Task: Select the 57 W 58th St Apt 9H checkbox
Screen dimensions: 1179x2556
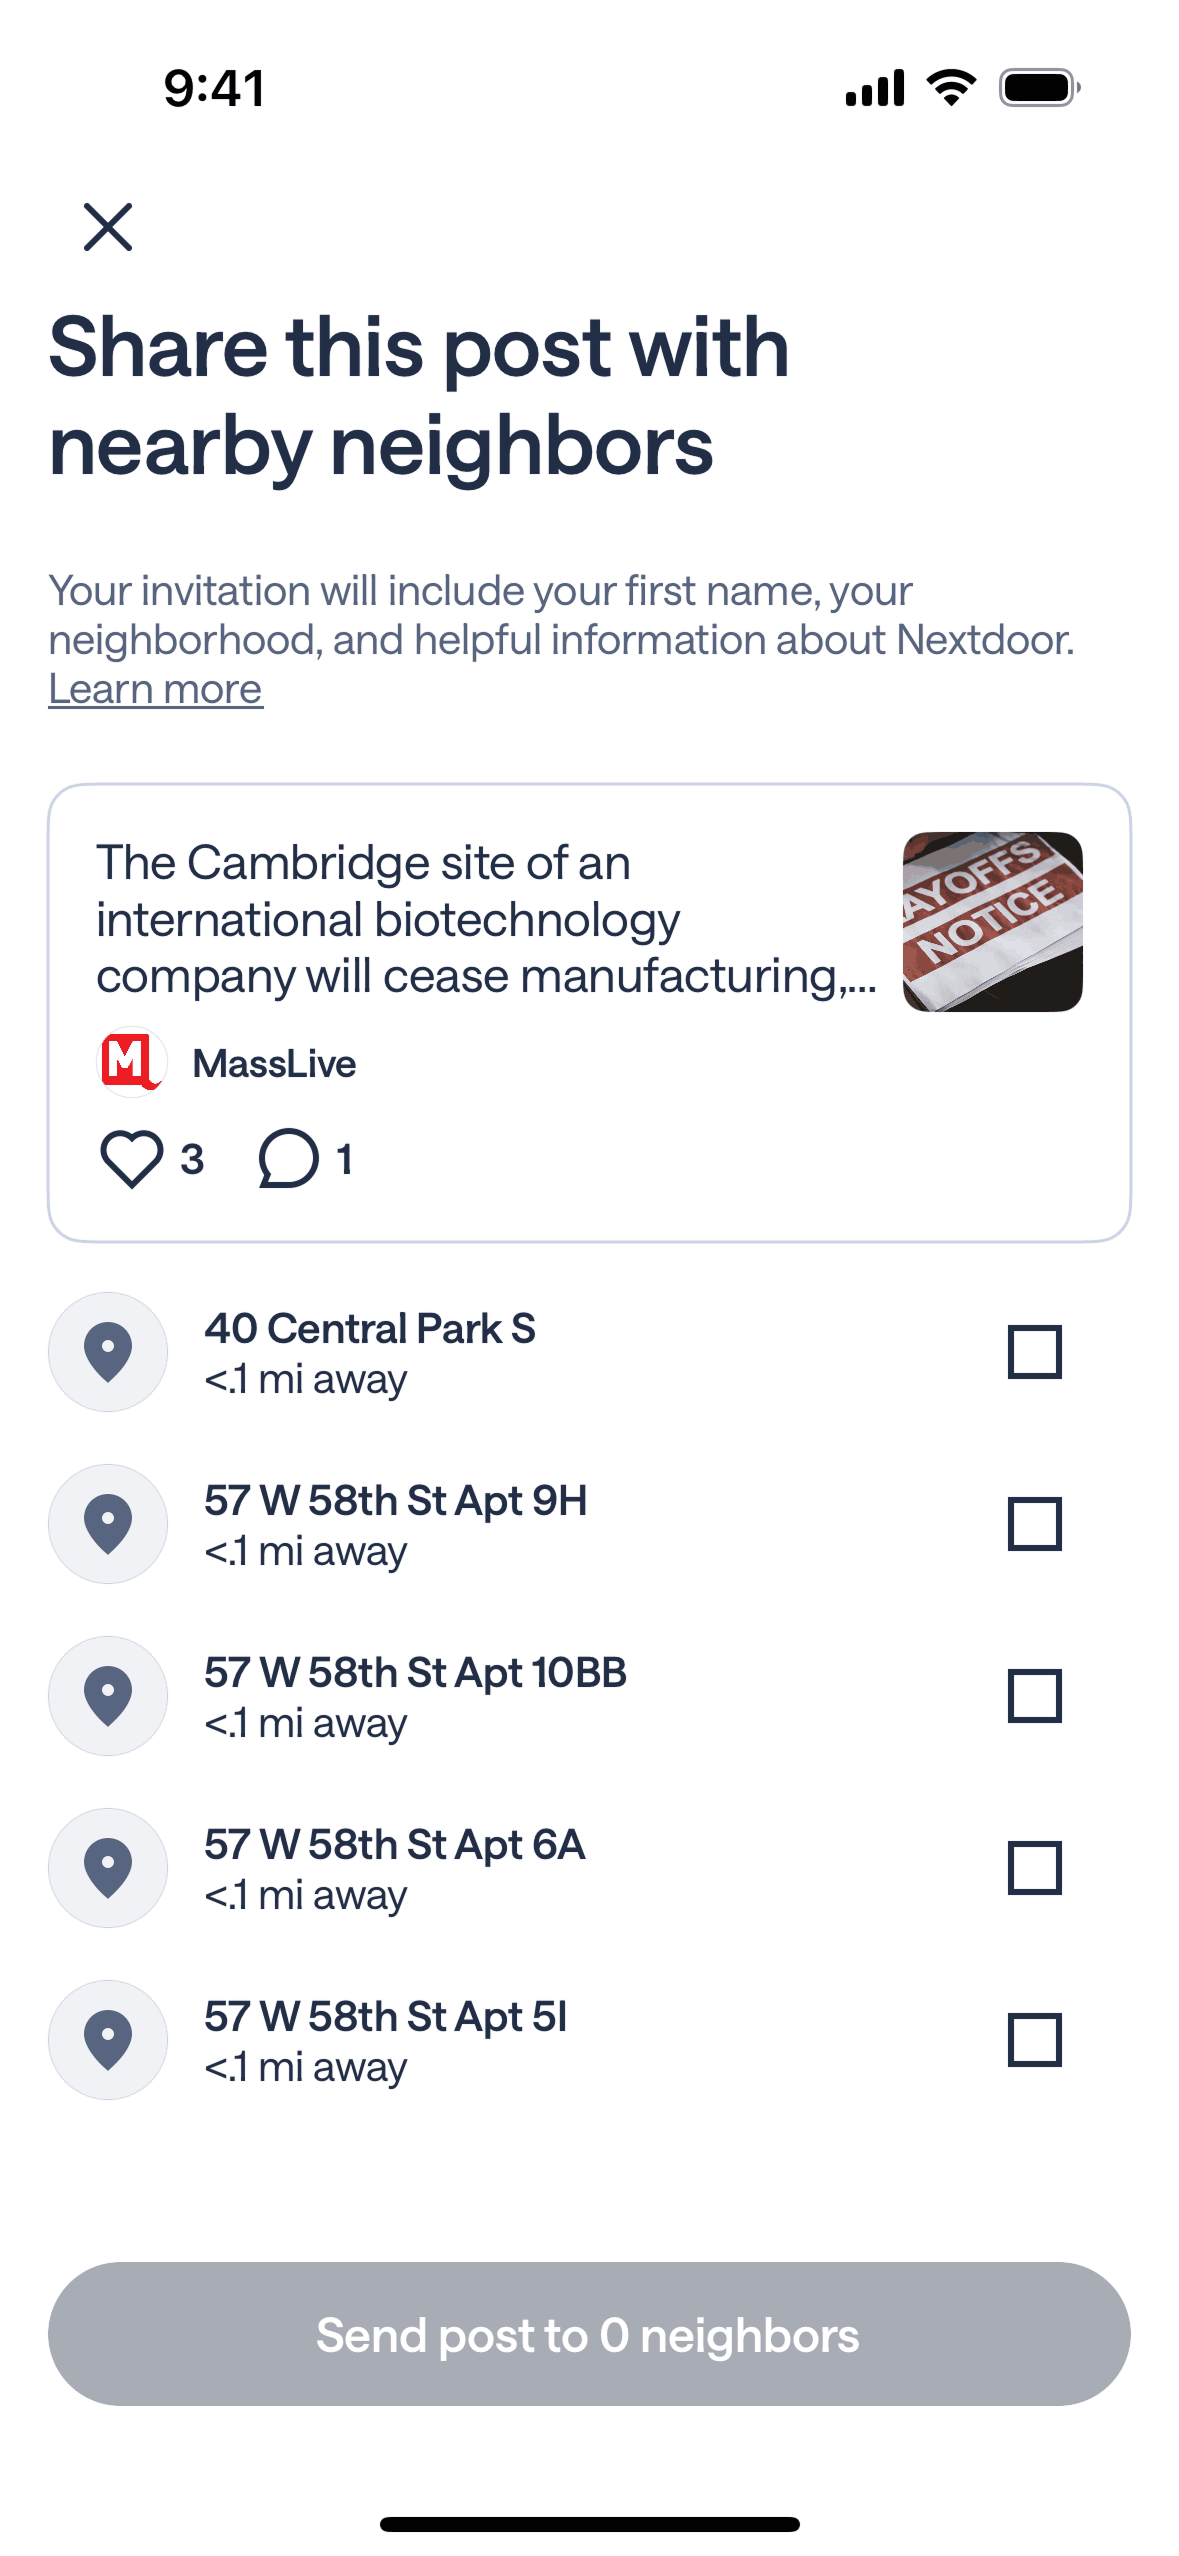Action: click(x=1034, y=1524)
